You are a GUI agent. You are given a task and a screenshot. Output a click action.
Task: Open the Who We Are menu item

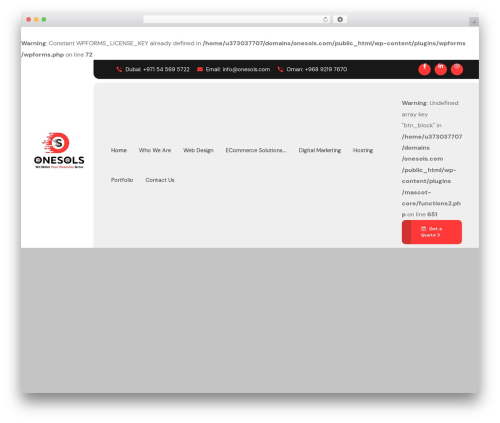click(155, 150)
